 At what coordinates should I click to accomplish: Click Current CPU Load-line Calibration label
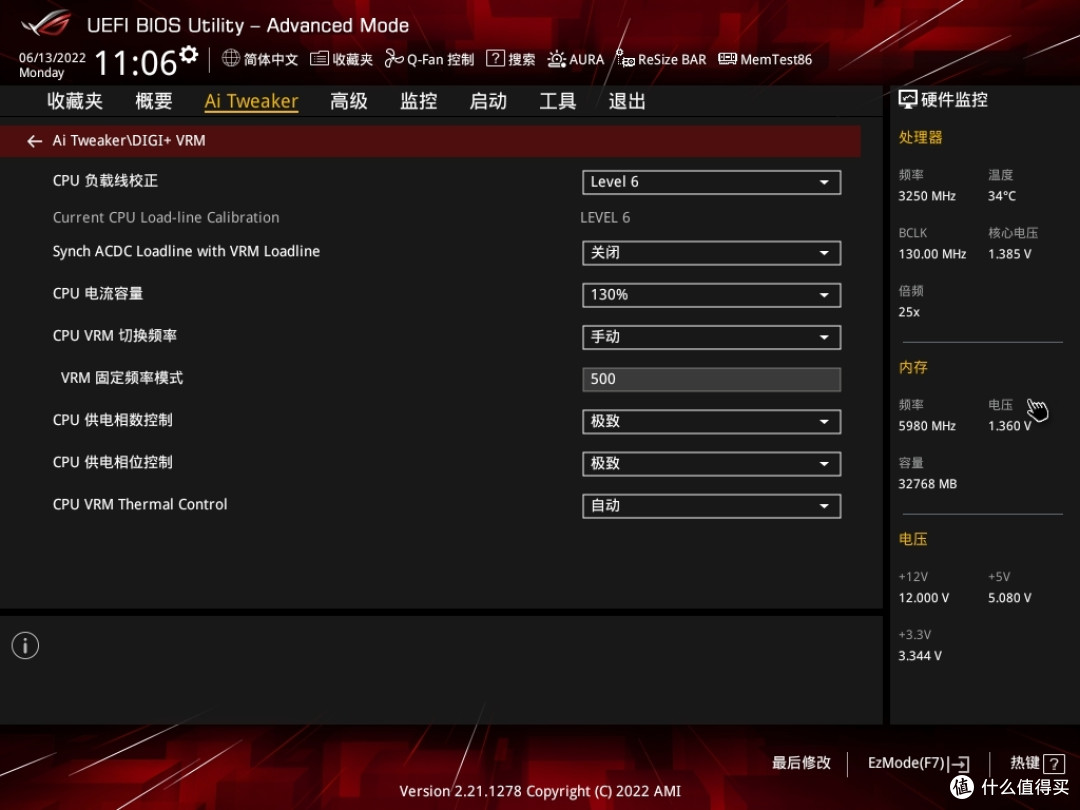pyautogui.click(x=166, y=218)
